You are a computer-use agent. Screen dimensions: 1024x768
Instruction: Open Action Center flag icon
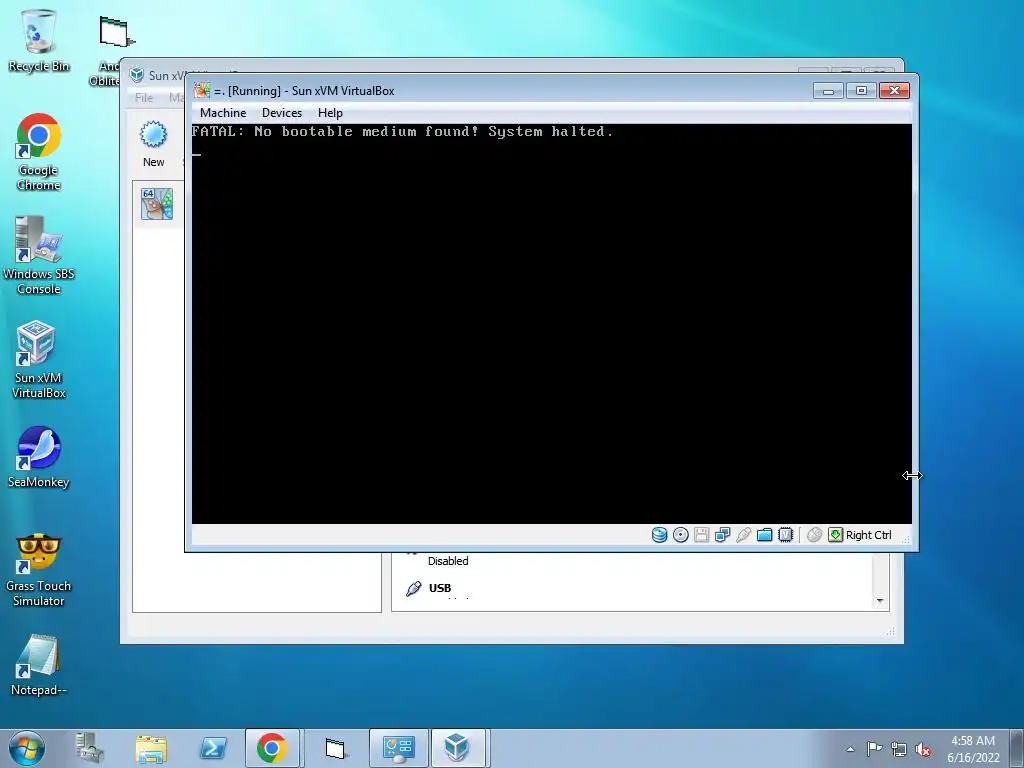click(874, 749)
